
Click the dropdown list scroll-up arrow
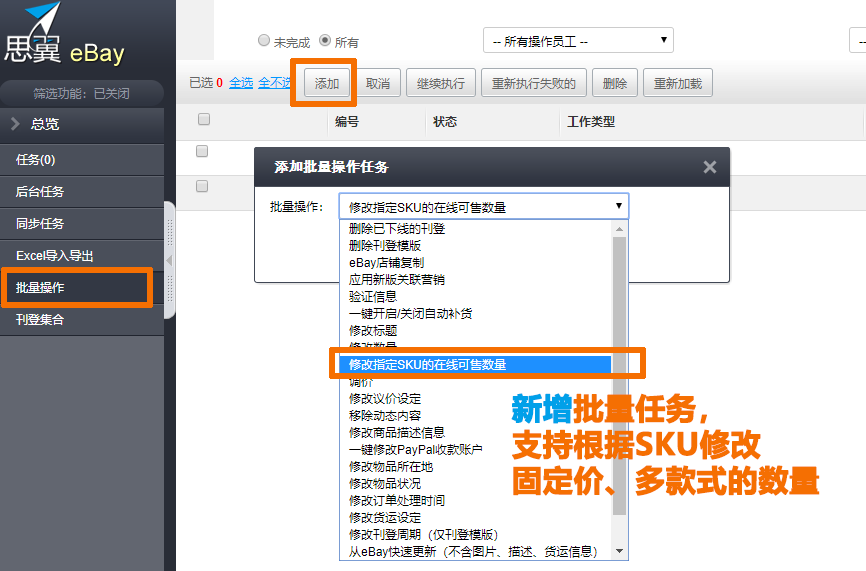pyautogui.click(x=620, y=229)
